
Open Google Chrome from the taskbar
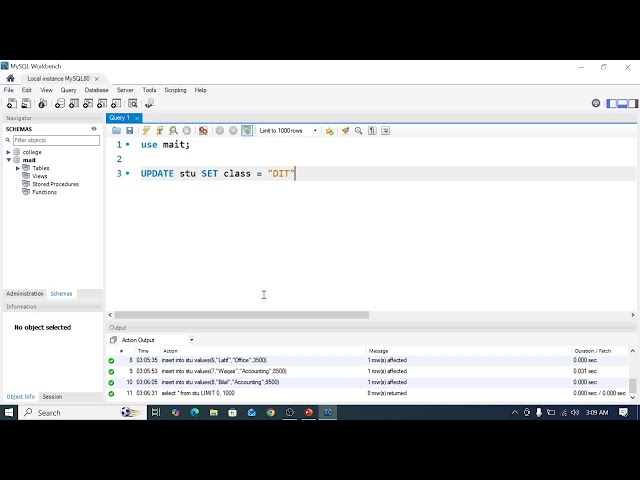point(271,413)
